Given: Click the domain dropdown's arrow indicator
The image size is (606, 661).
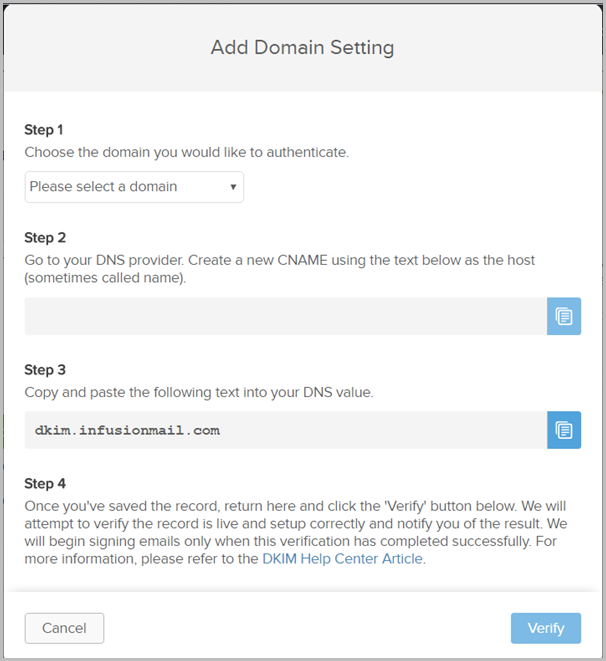Looking at the screenshot, I should 233,187.
